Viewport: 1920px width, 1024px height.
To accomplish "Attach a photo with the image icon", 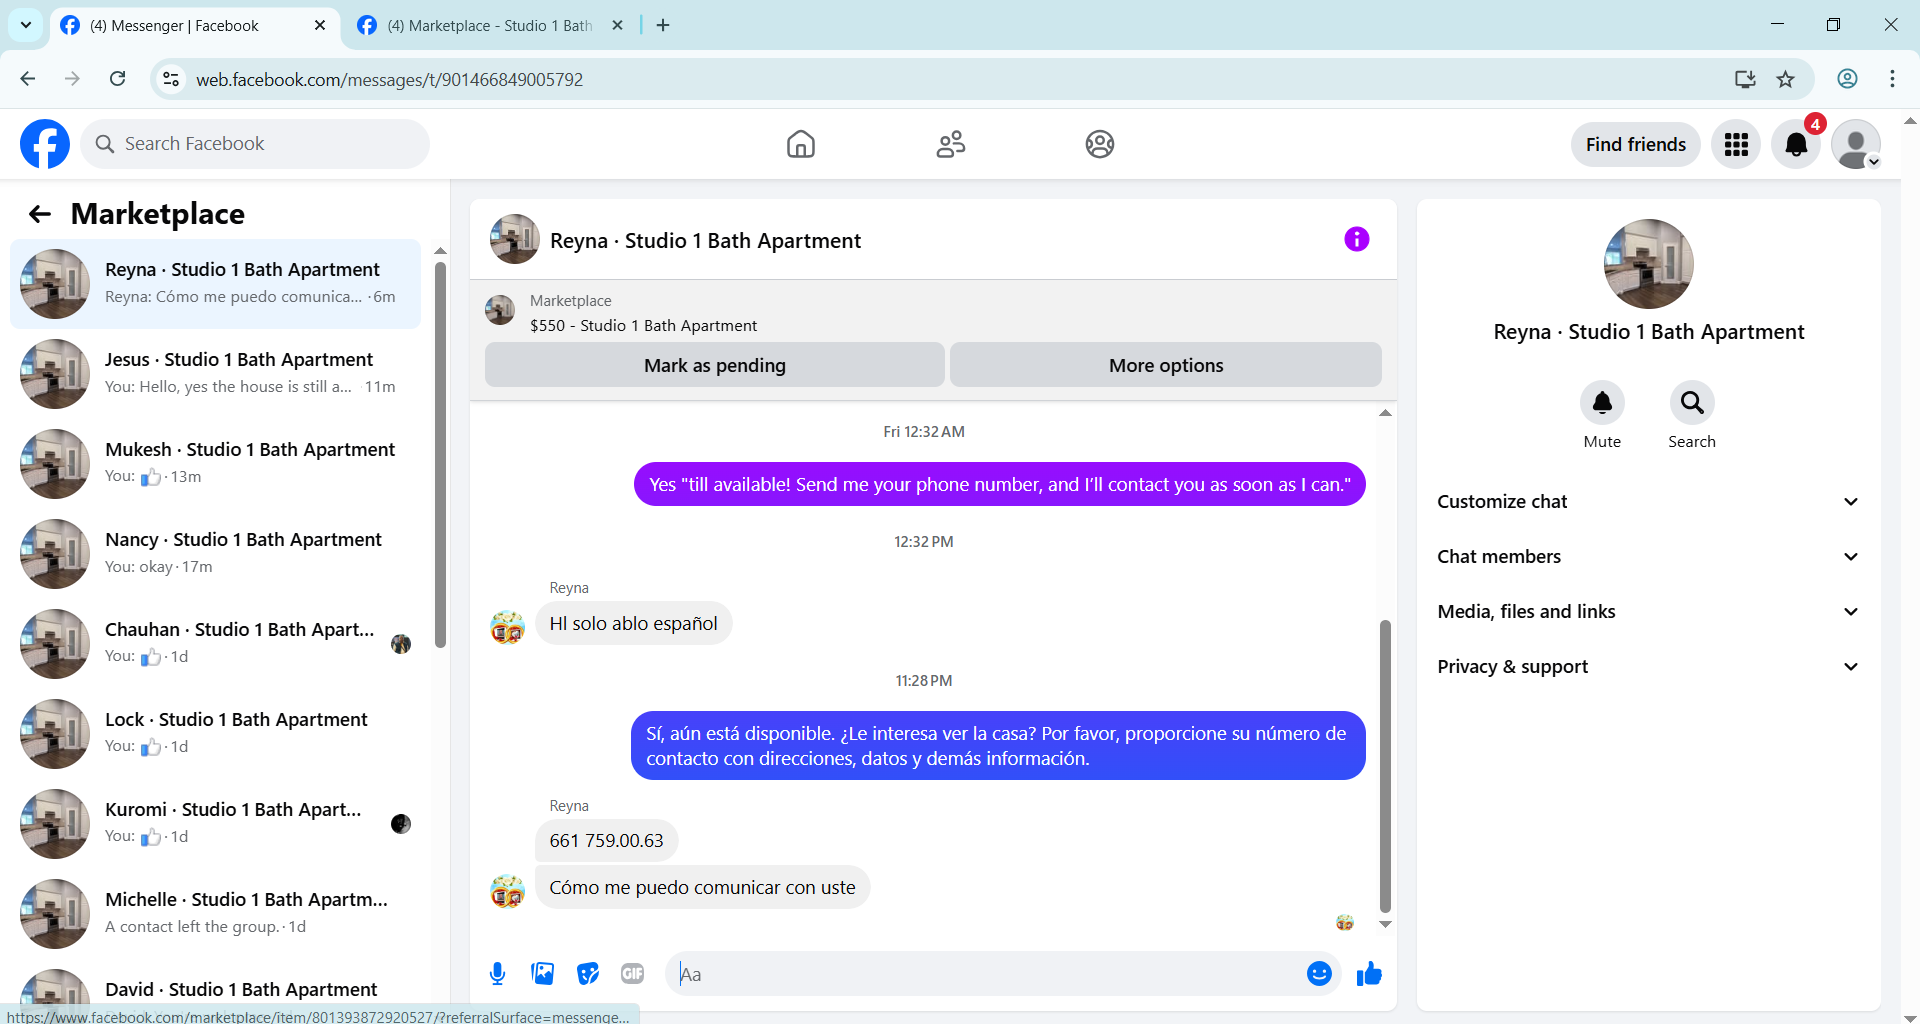I will pos(542,973).
